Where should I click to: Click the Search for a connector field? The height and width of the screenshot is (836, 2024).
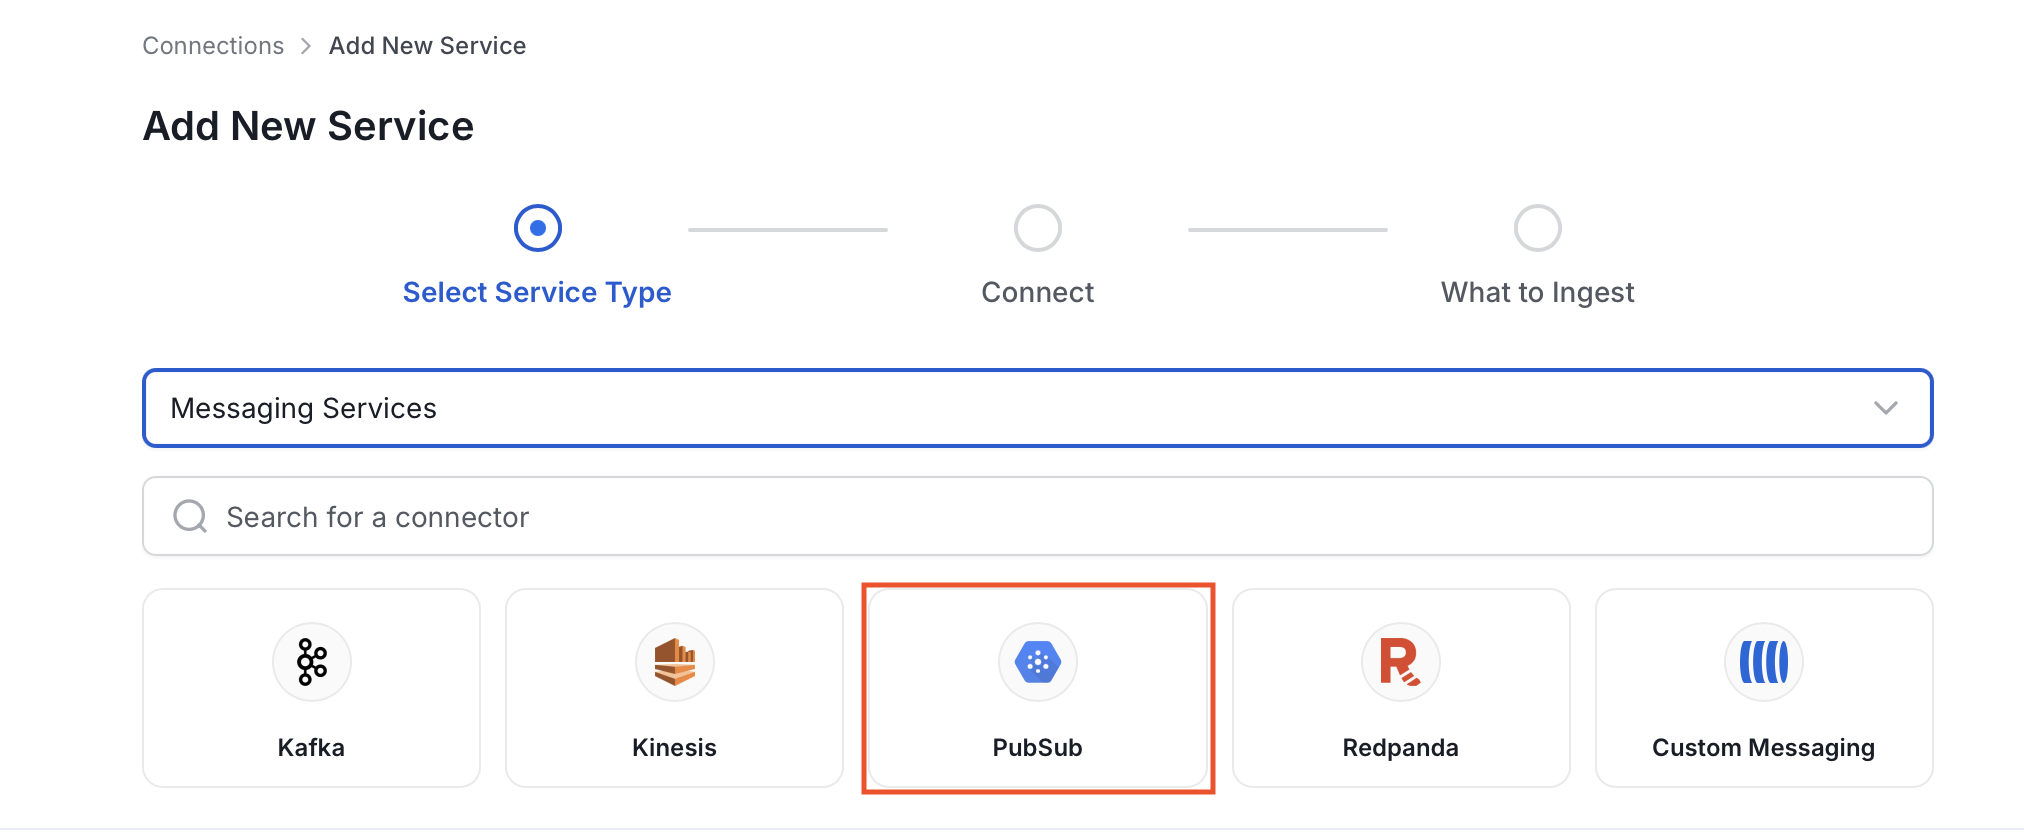[1038, 516]
